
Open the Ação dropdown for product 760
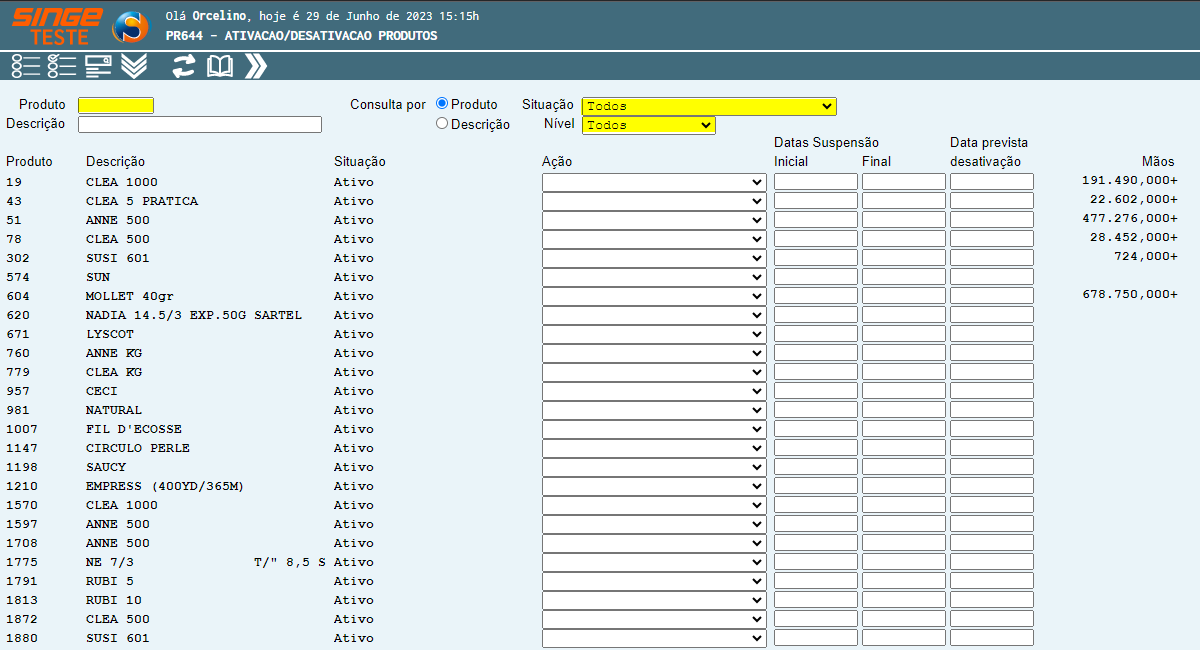654,353
